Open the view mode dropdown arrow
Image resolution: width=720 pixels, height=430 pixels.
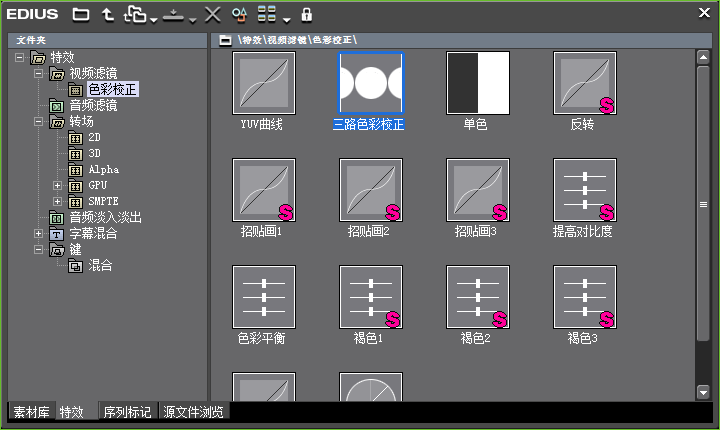(x=287, y=18)
